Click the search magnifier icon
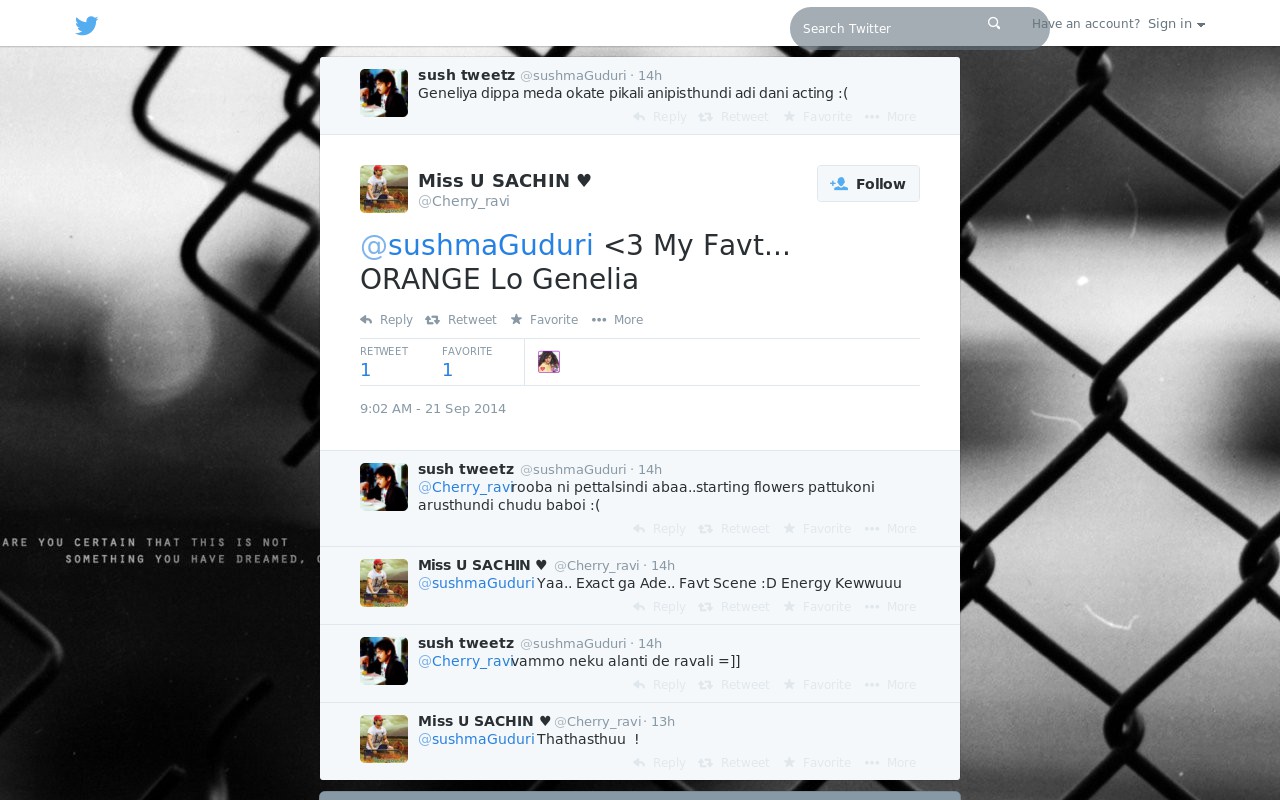Image resolution: width=1280 pixels, height=800 pixels. click(994, 24)
